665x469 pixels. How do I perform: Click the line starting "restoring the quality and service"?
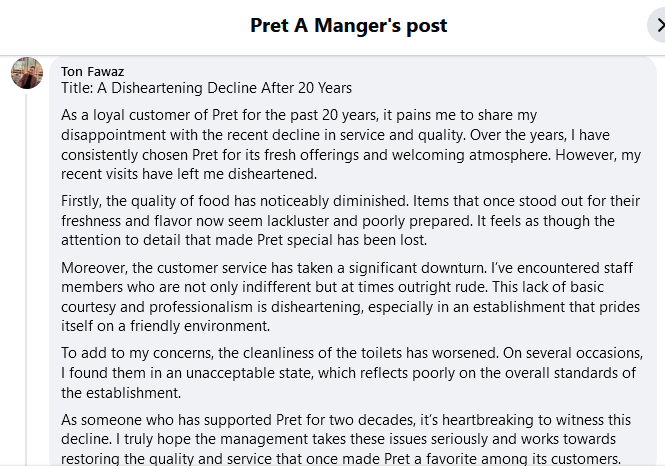click(340, 460)
